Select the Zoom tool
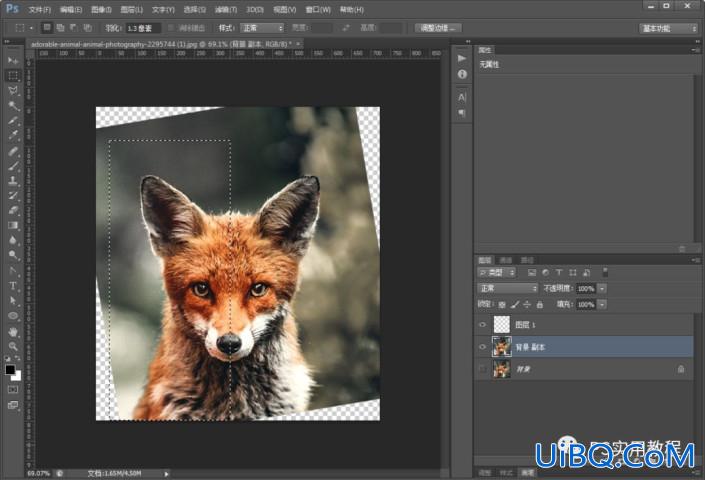This screenshot has width=705, height=480. click(x=13, y=346)
